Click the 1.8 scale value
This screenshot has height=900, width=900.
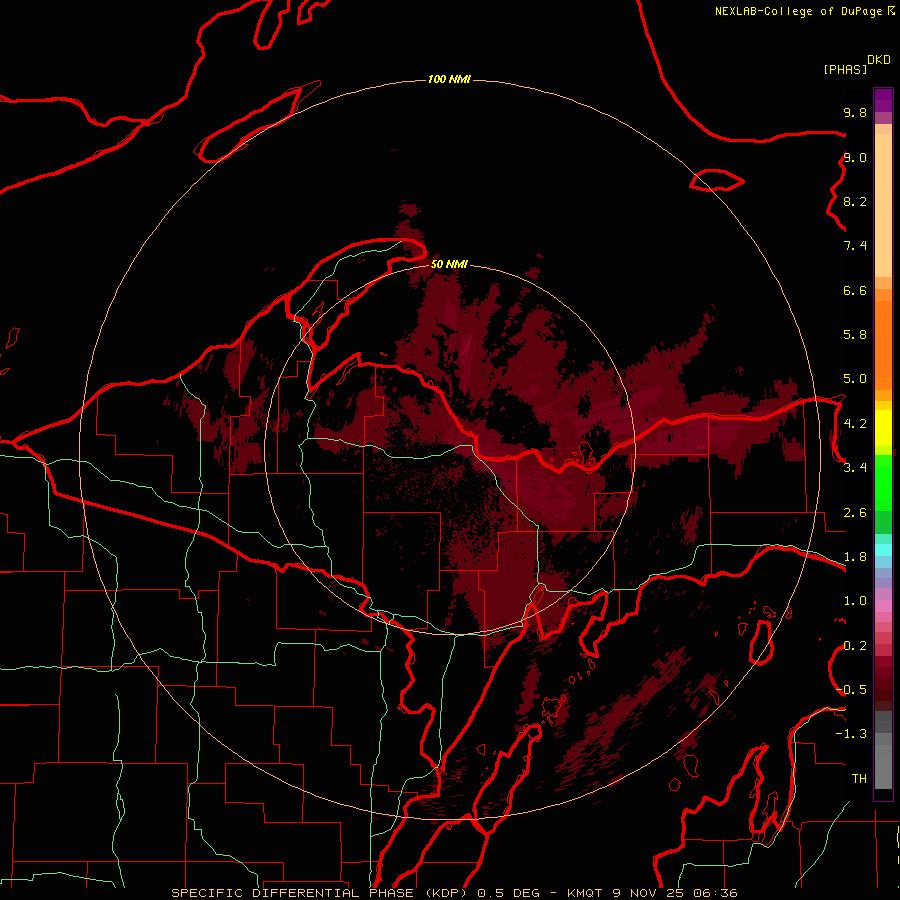(855, 557)
